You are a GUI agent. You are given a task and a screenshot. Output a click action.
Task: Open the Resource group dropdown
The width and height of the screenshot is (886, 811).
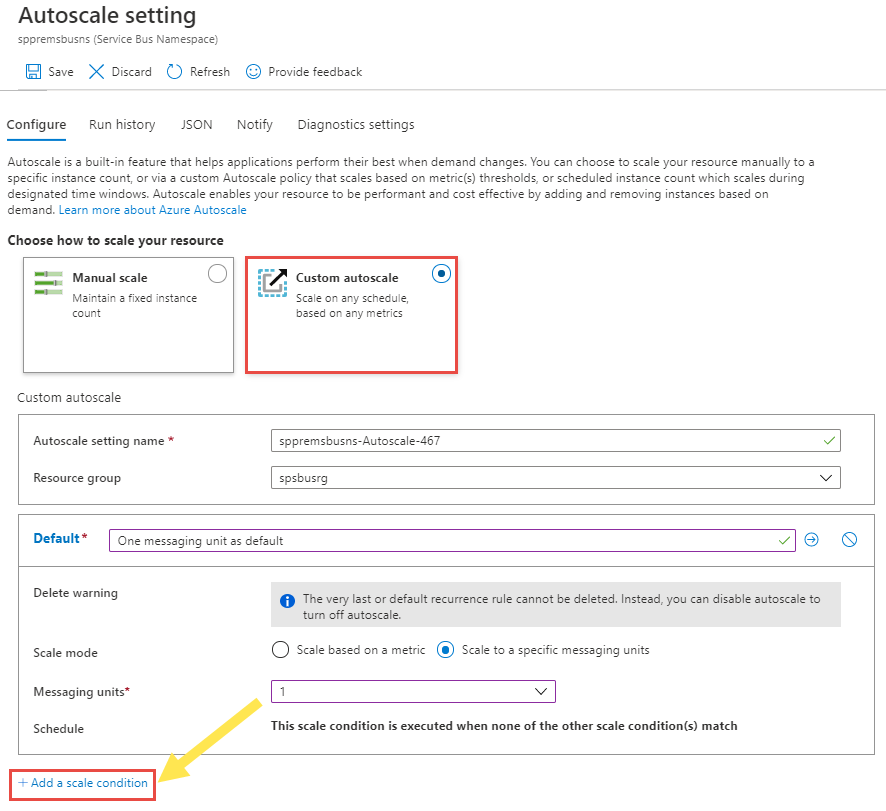click(x=826, y=477)
